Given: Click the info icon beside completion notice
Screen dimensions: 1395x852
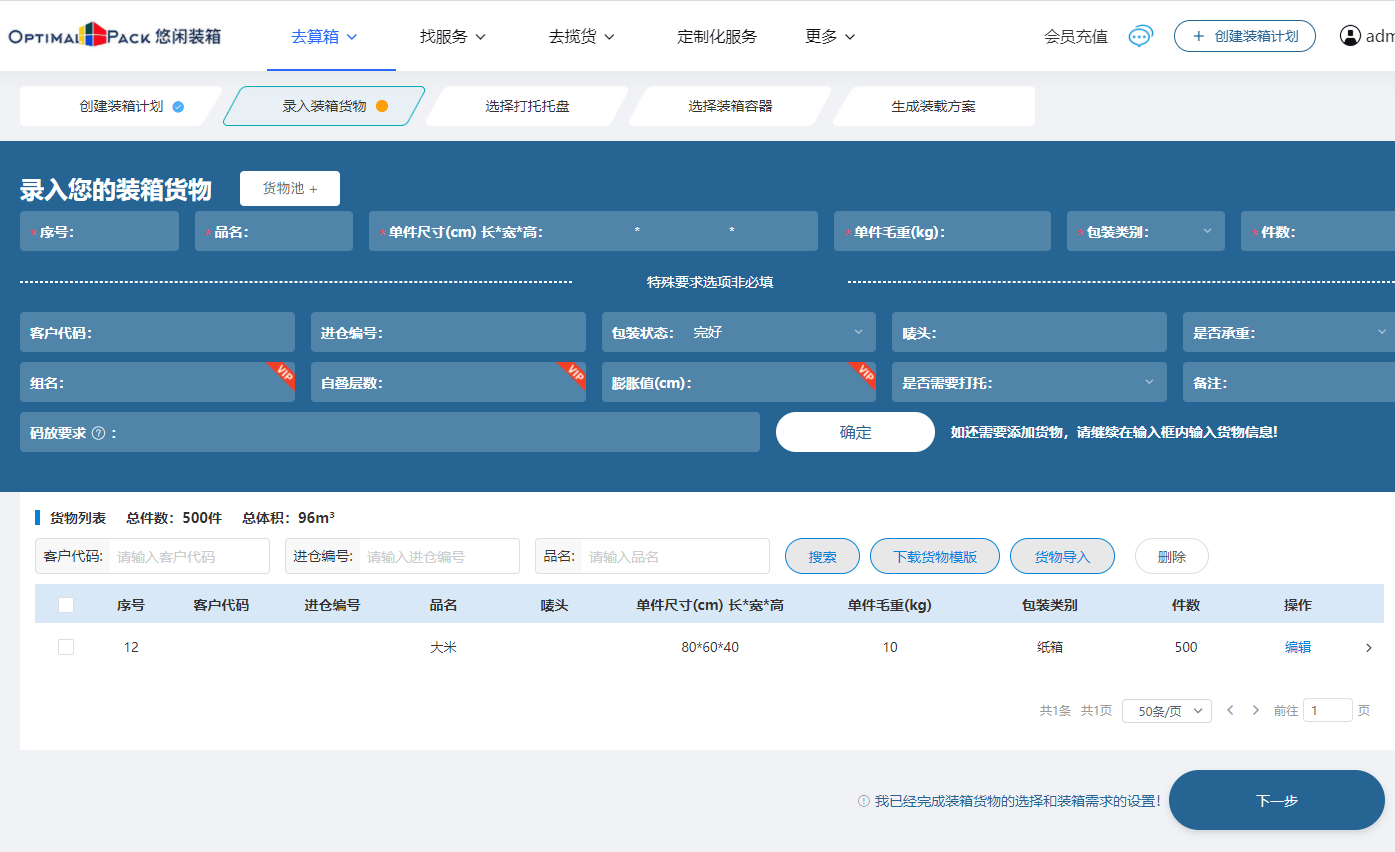Looking at the screenshot, I should click(x=863, y=801).
